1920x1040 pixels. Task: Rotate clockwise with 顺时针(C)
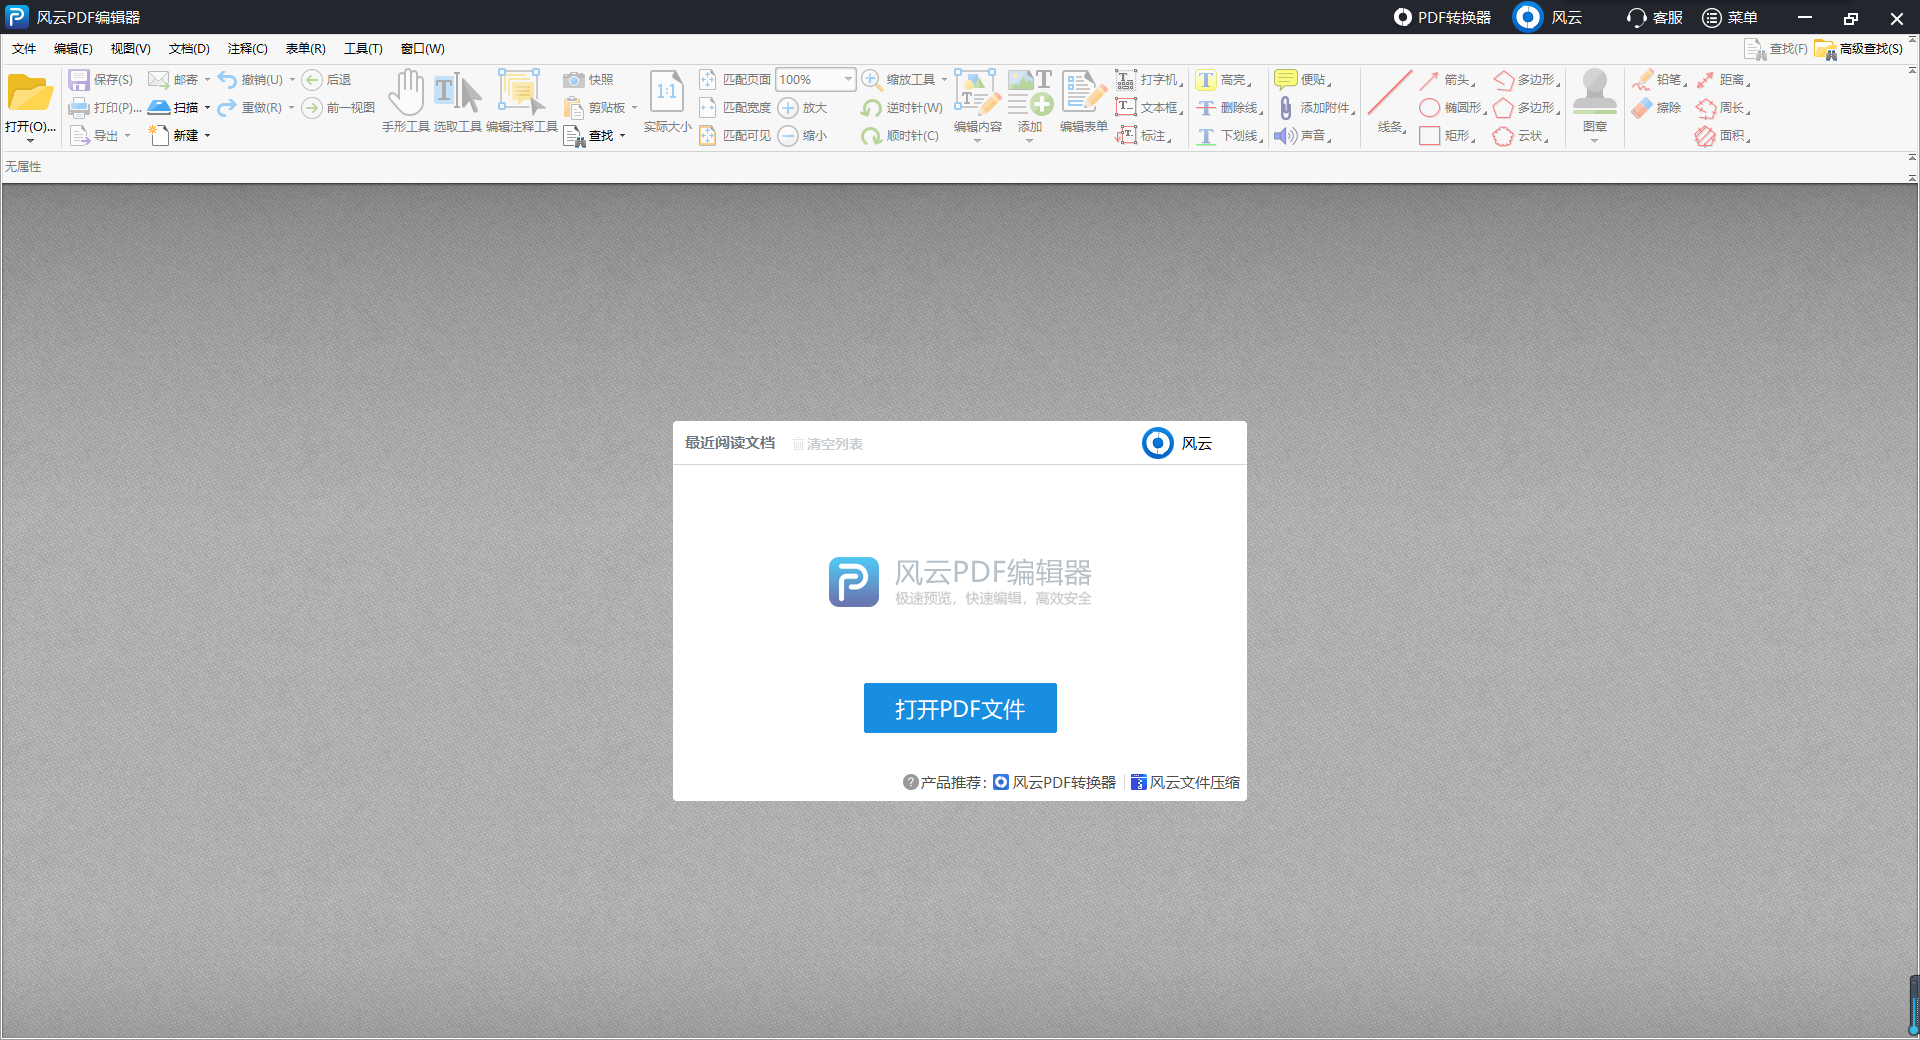[x=900, y=136]
